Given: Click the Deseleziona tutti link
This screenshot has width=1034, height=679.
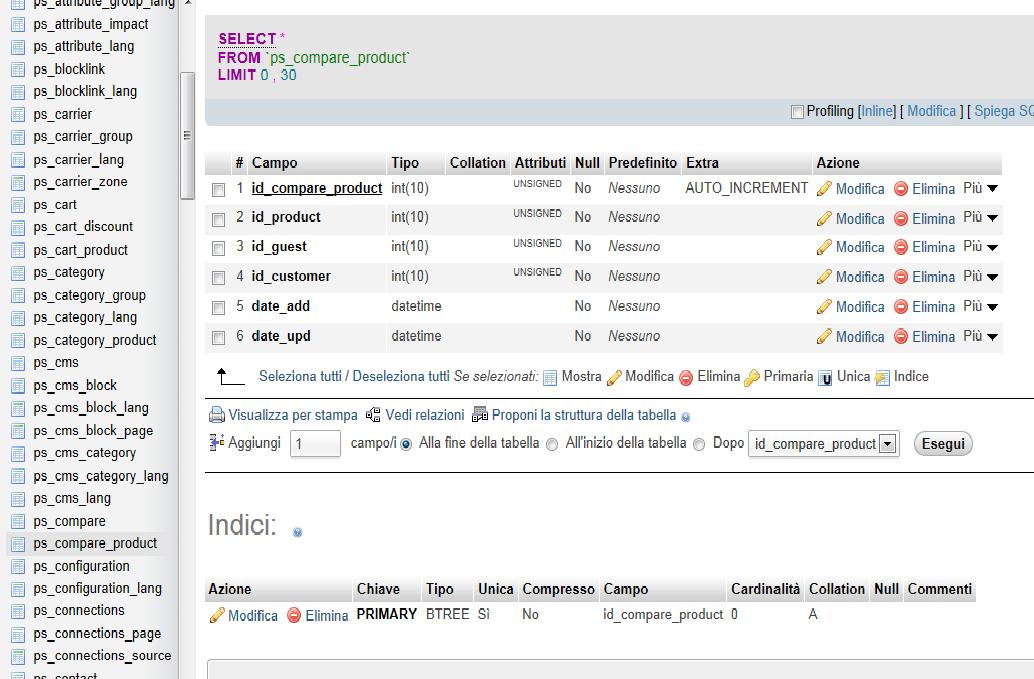Looking at the screenshot, I should [401, 376].
